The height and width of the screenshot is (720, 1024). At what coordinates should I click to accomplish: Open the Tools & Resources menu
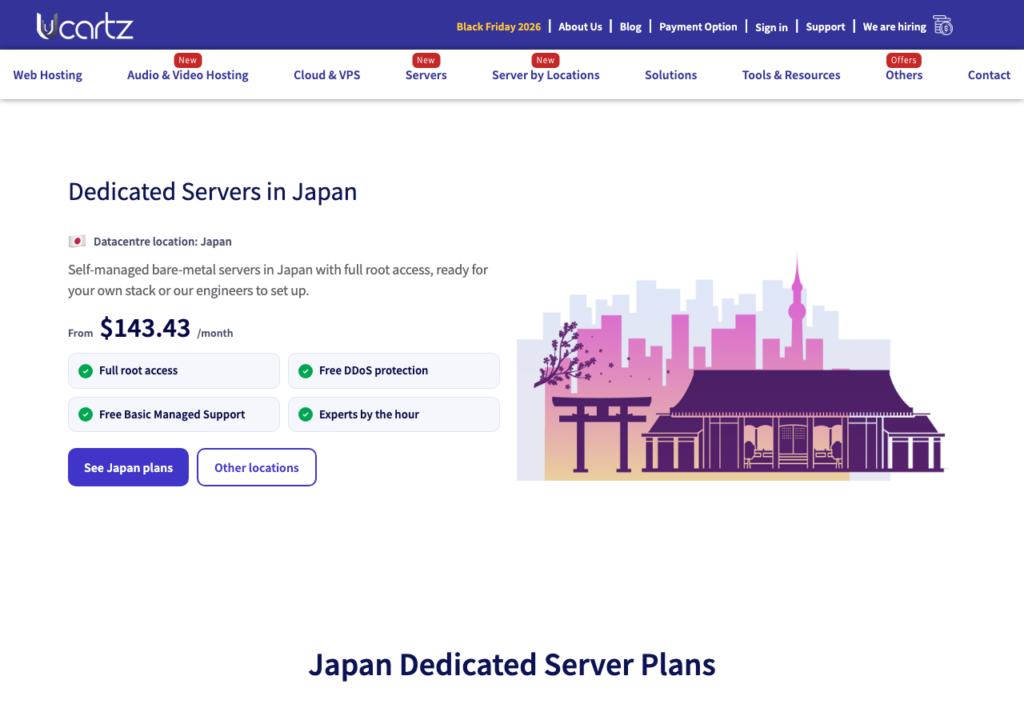coord(791,75)
